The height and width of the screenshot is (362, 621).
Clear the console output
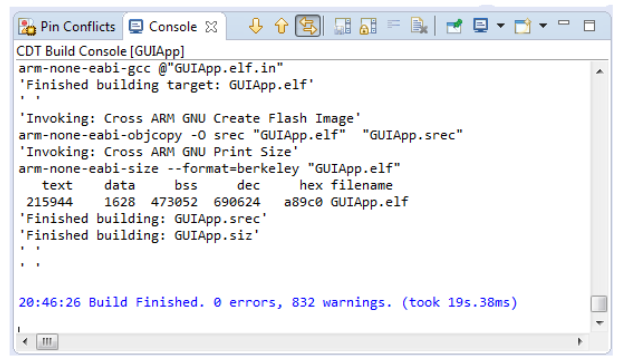(419, 26)
